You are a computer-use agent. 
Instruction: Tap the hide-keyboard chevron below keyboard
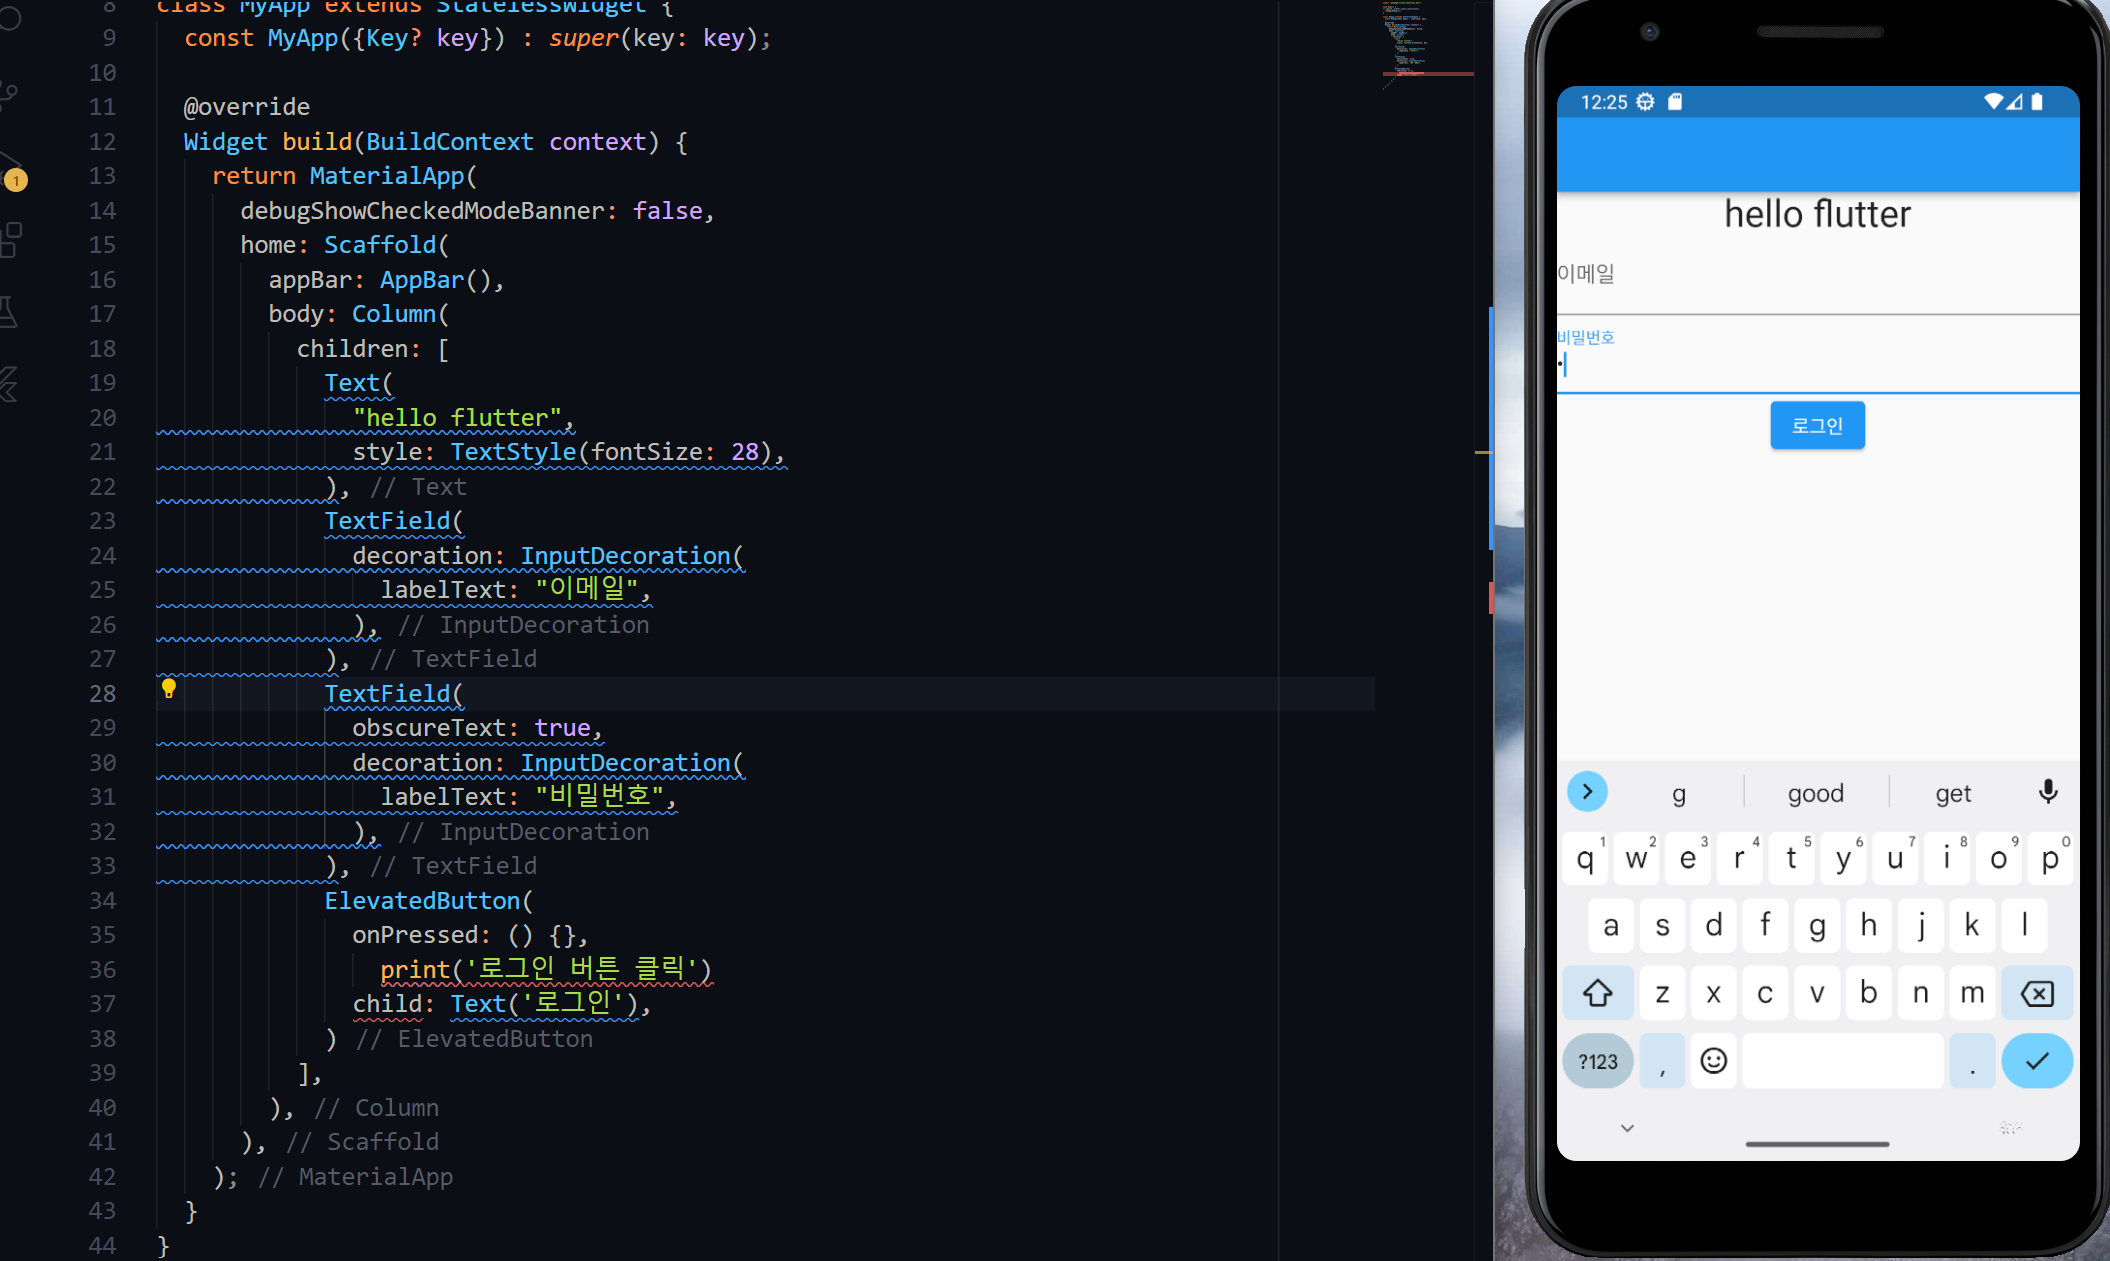[1627, 1128]
